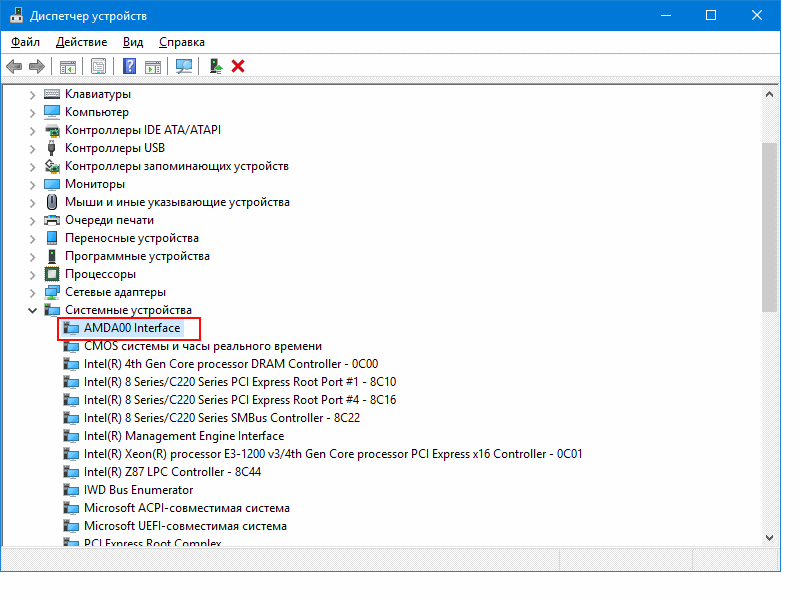Click the update driver green arrow icon
This screenshot has width=800, height=600.
pyautogui.click(x=216, y=66)
